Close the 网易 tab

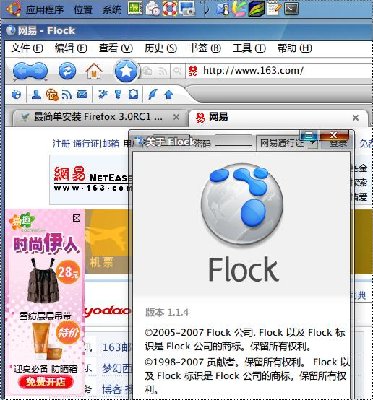point(356,117)
